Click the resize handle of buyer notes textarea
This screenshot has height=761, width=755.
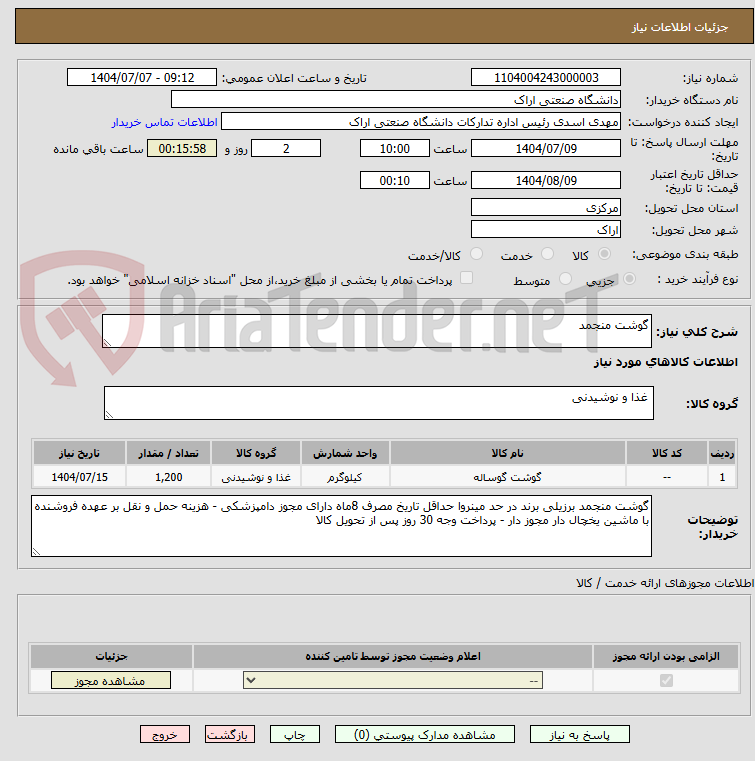pos(36,551)
